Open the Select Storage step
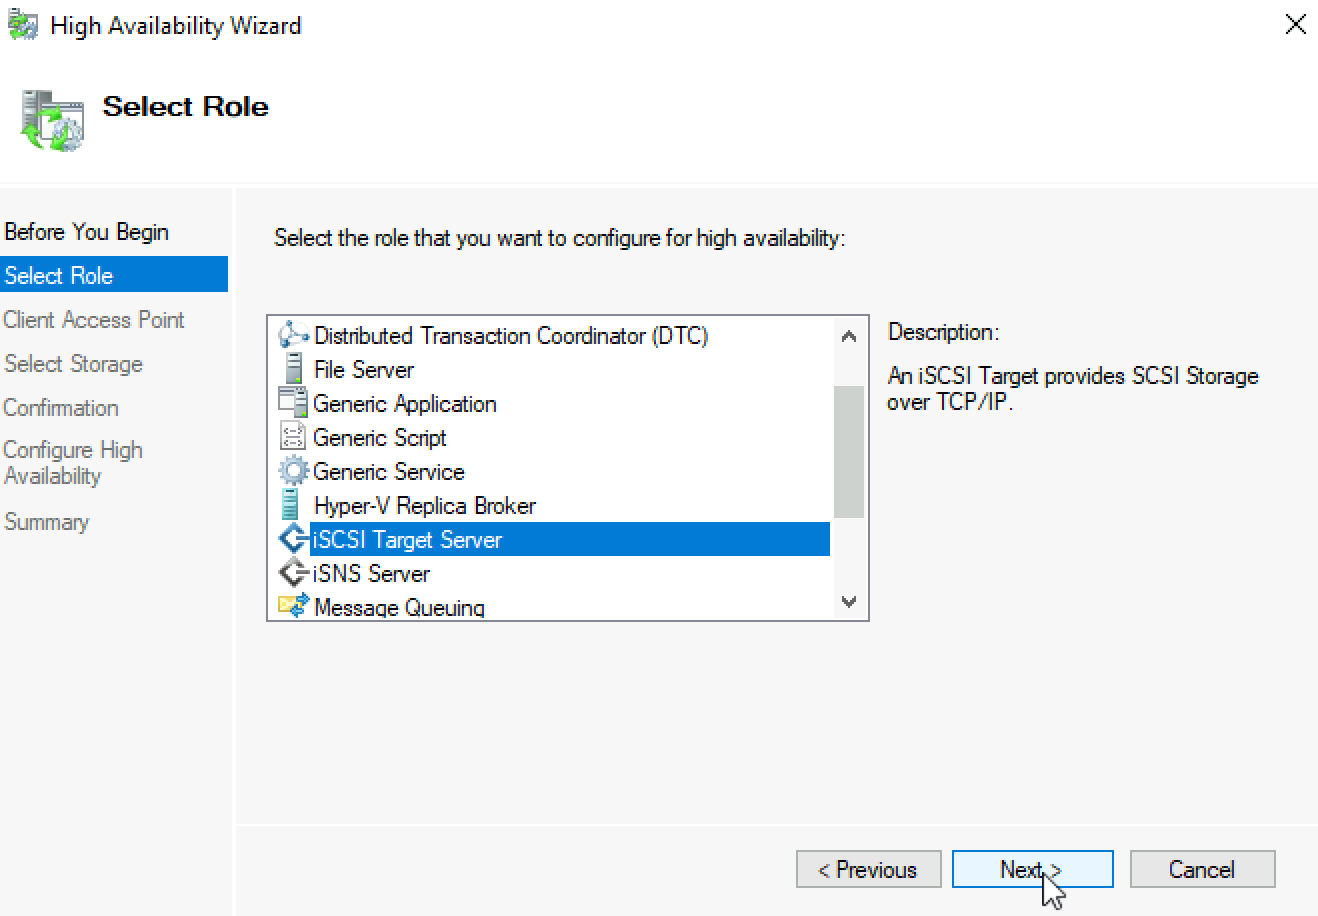Screen dimensions: 1318x916 pos(73,364)
